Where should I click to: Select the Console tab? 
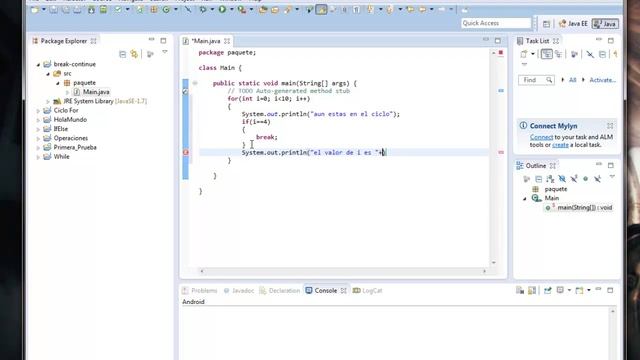click(326, 291)
